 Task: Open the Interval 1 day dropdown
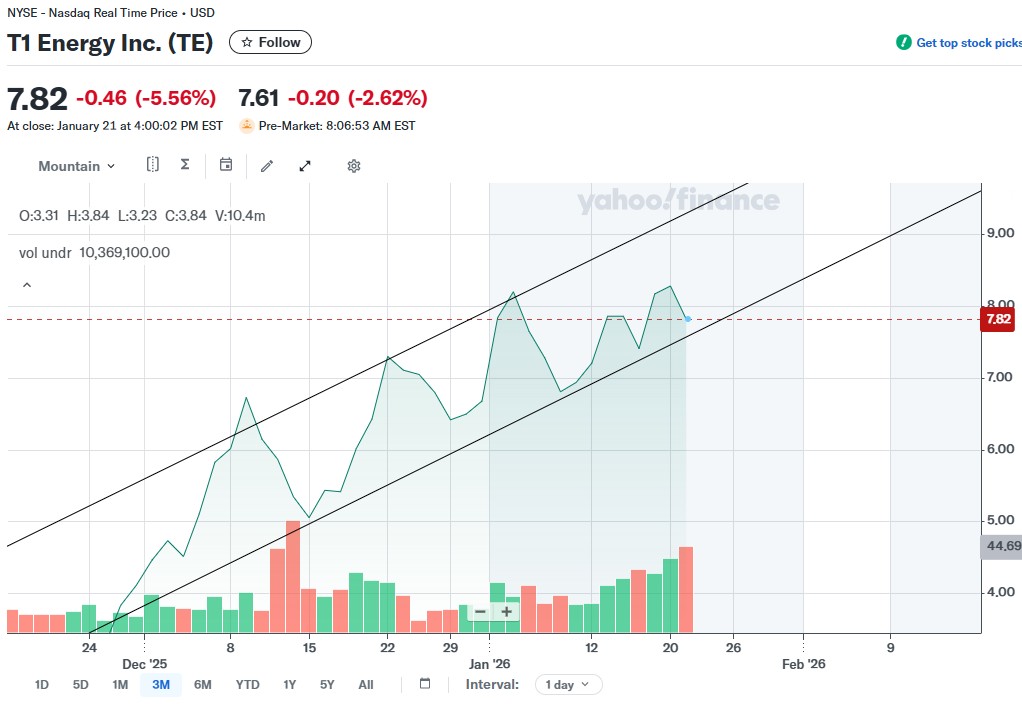[x=569, y=685]
